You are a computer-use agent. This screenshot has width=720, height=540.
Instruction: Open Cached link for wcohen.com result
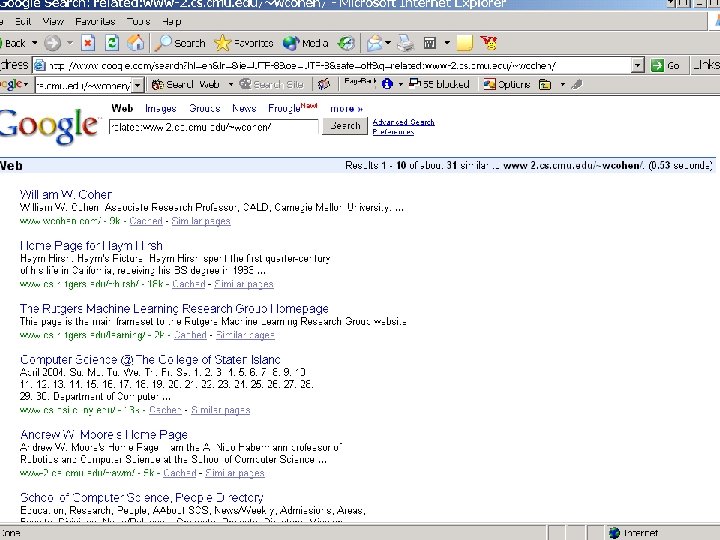[x=146, y=221]
